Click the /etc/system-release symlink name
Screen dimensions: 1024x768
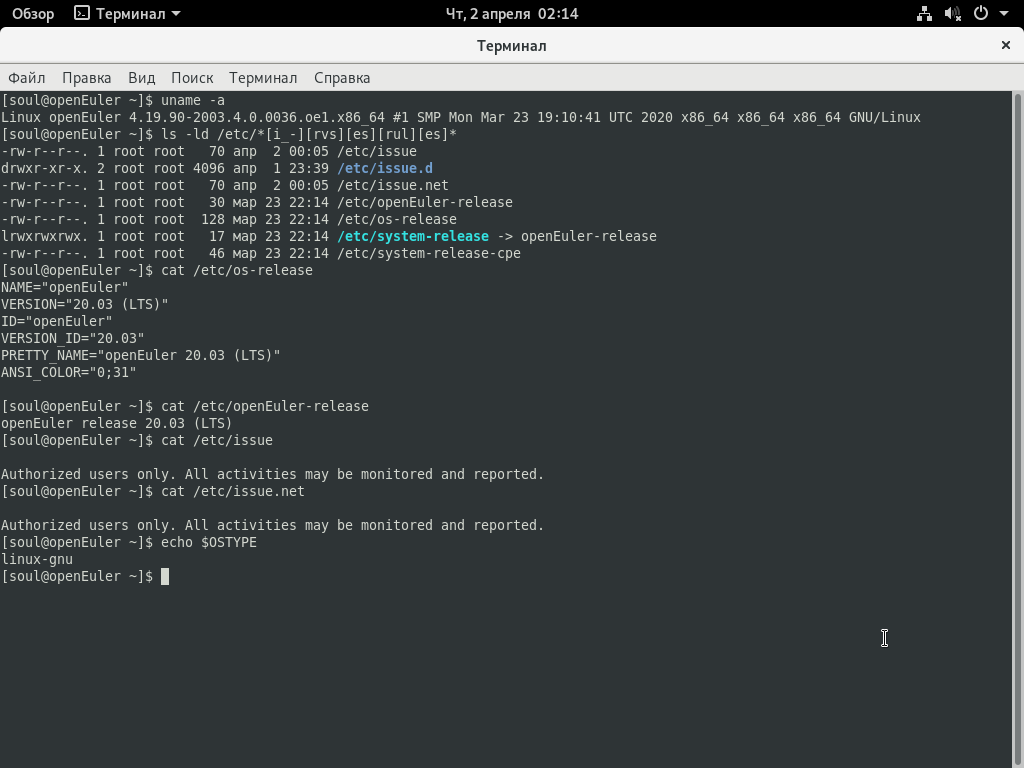click(x=413, y=236)
